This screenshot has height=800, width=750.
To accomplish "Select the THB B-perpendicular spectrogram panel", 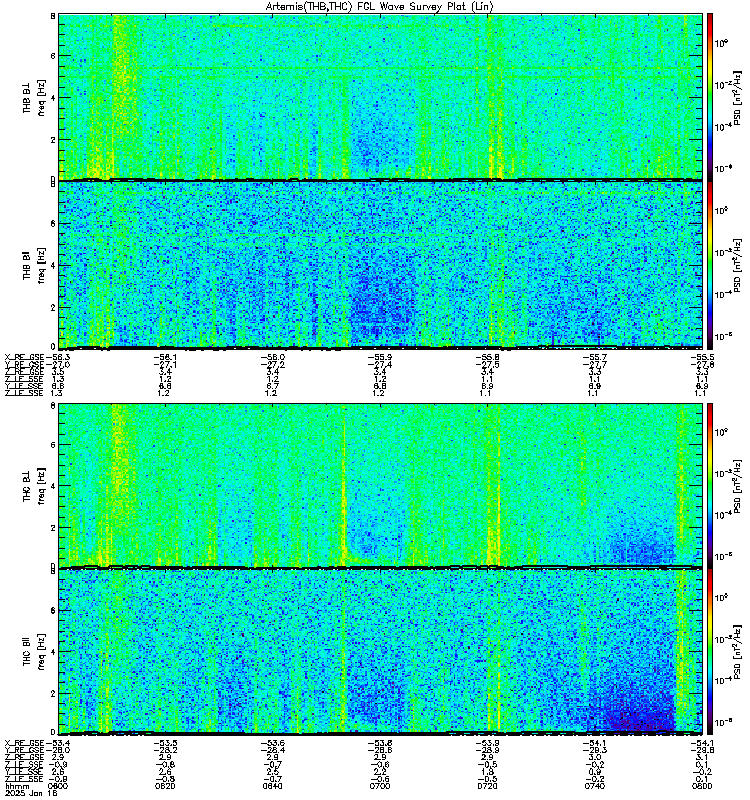I will pos(380,97).
